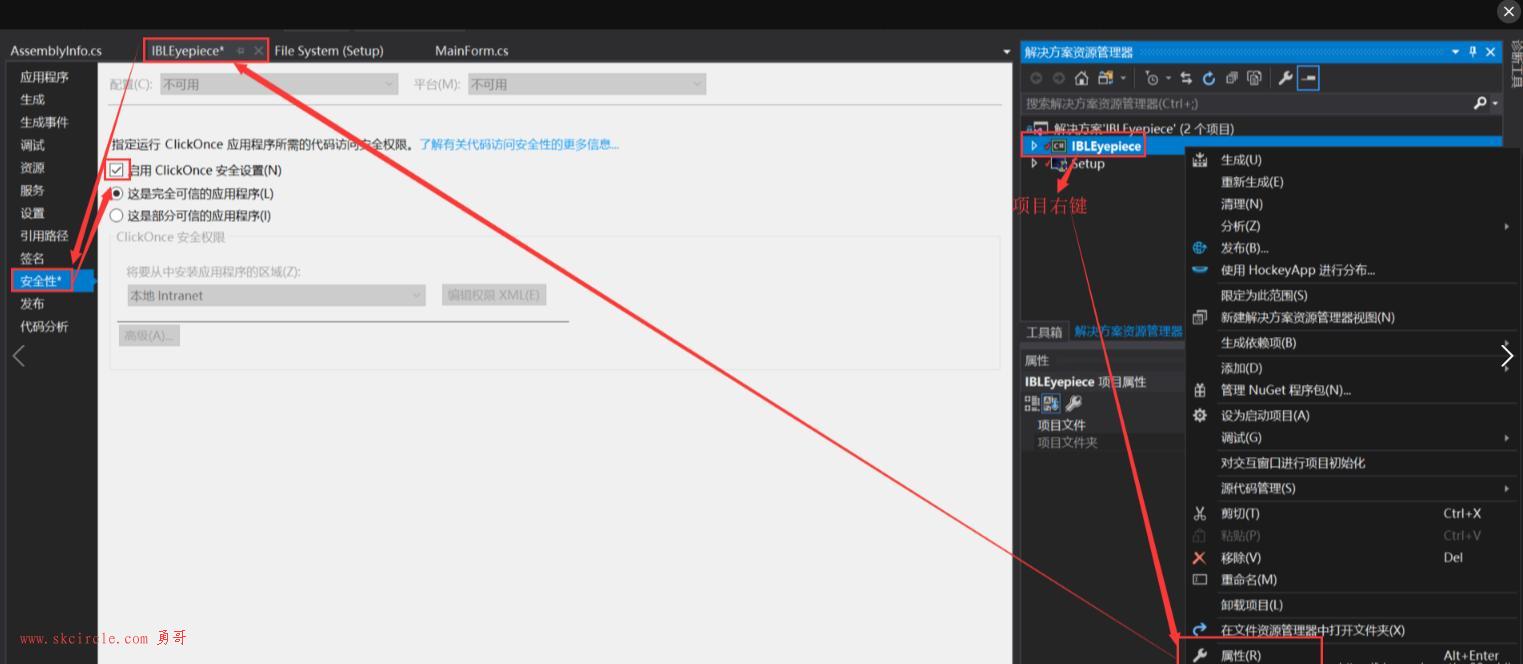Click the alphabetical sort icon in Properties panel
This screenshot has height=664, width=1523.
1052,403
